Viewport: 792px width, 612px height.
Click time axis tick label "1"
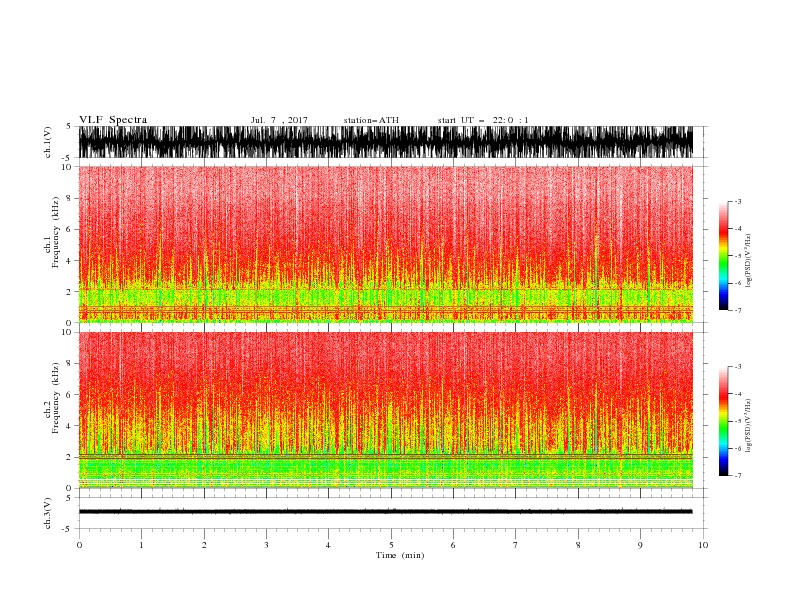(141, 545)
